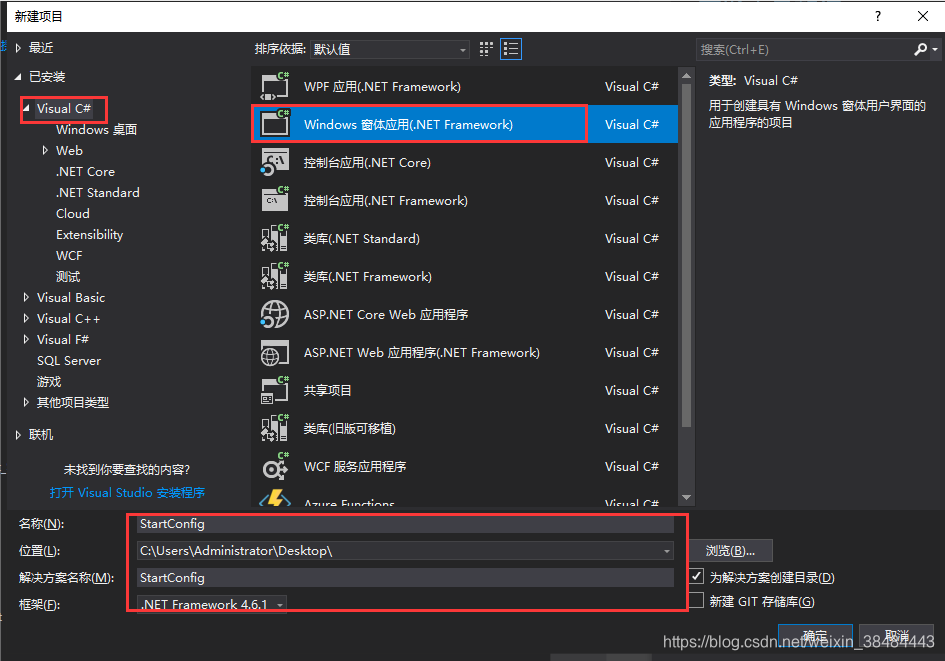Click the shared project (共享项目) icon
This screenshot has width=945, height=661.
(275, 390)
